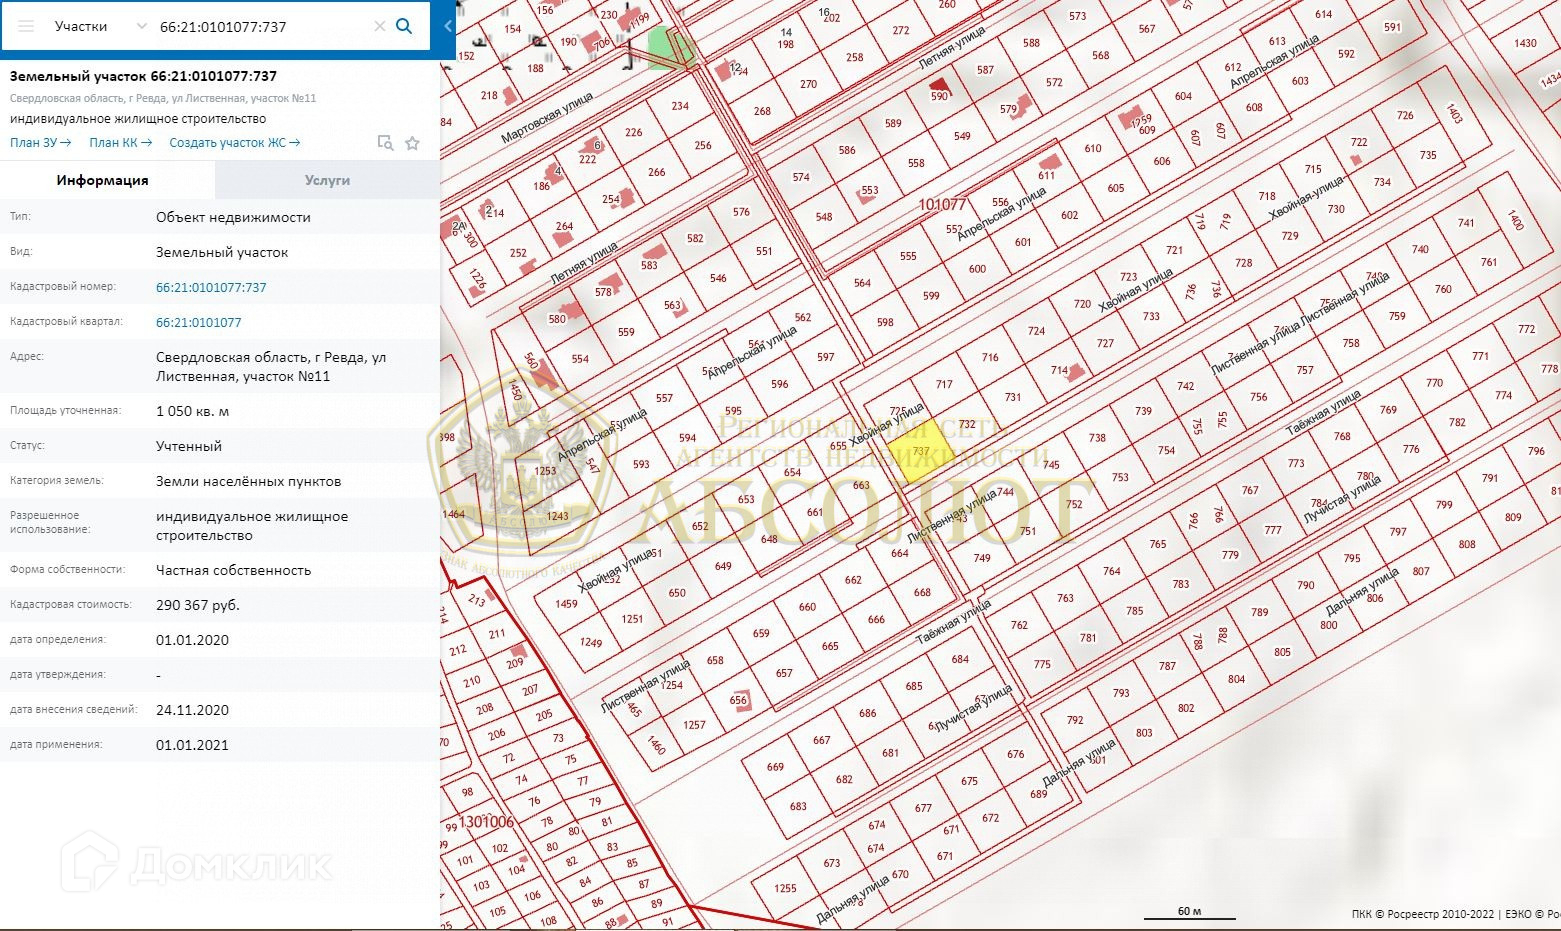Add parcel to favorites with star icon

click(x=412, y=143)
